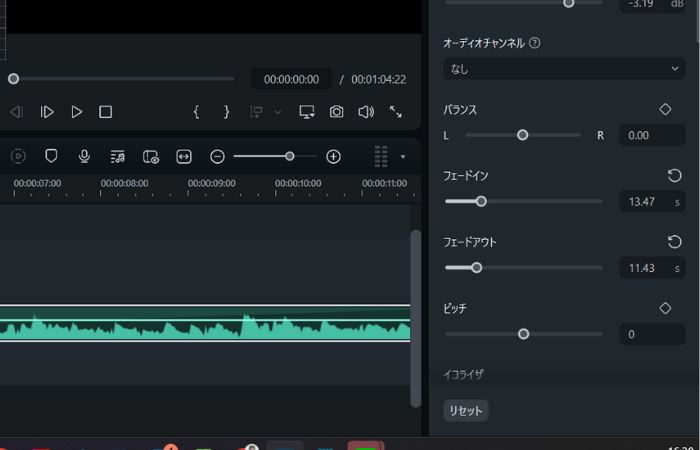Zoom timeline to fit with arrows icon
700x450 pixels.
[184, 157]
